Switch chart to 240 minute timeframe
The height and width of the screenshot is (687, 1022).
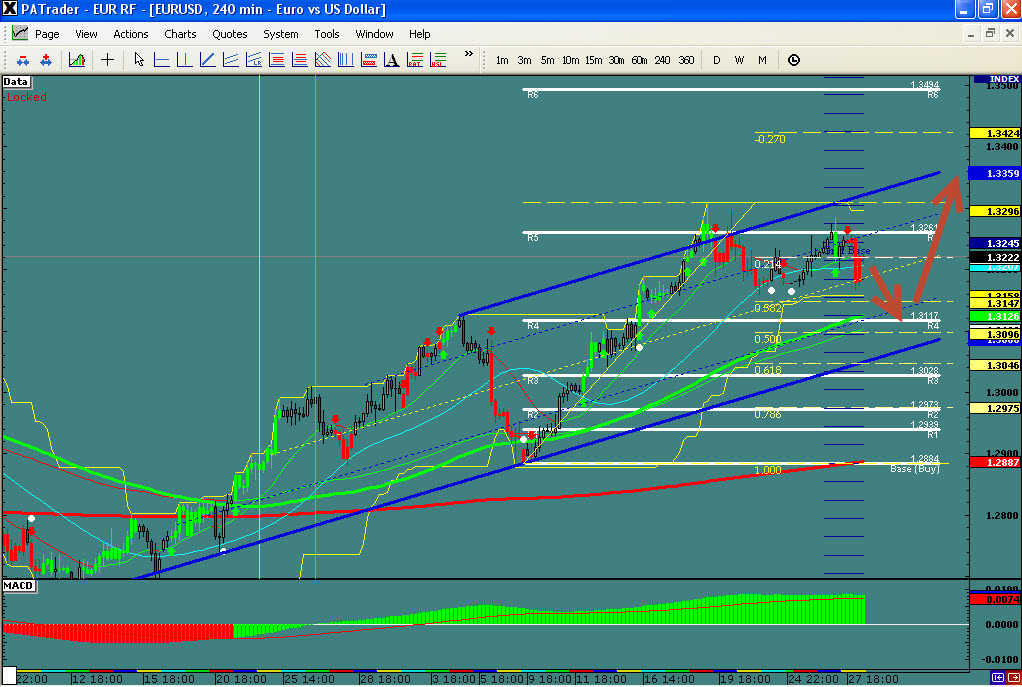point(662,60)
